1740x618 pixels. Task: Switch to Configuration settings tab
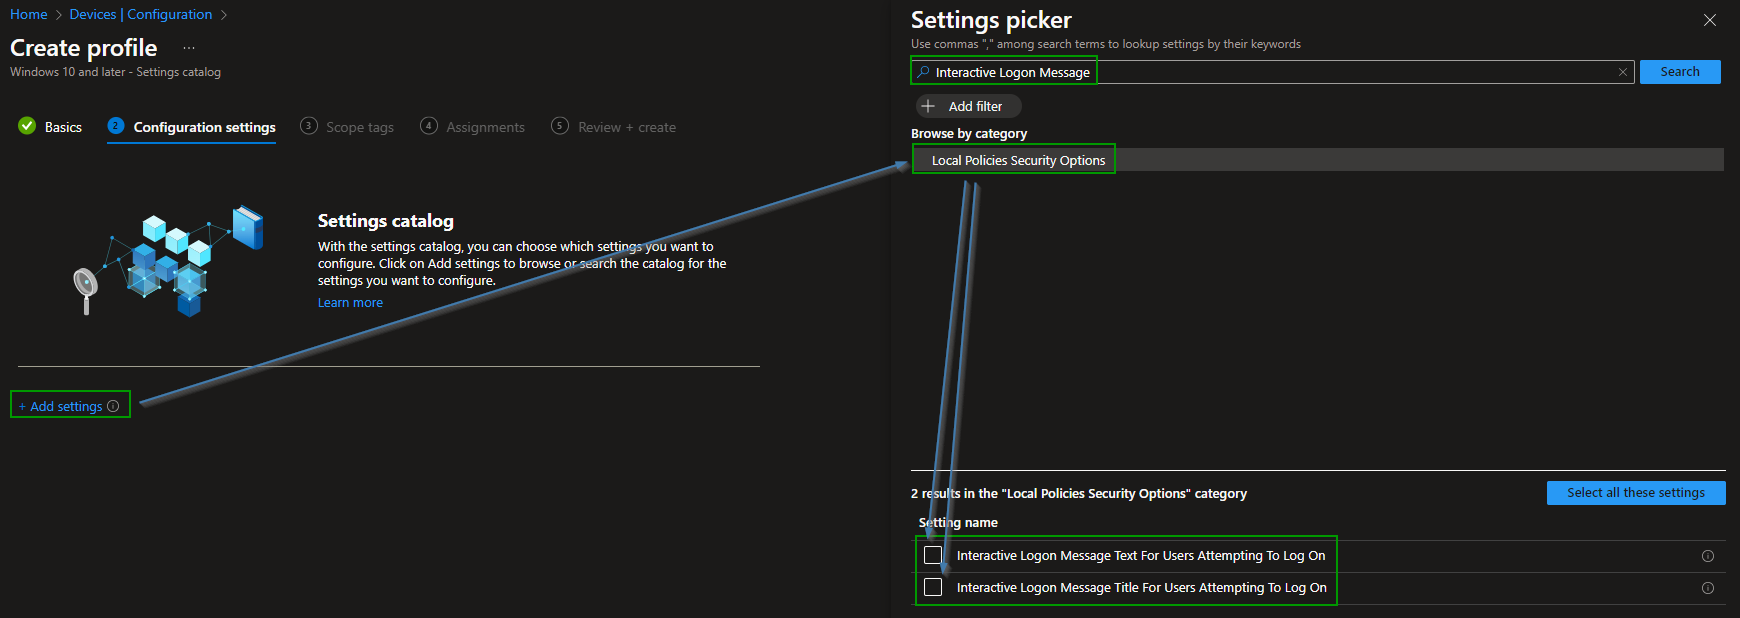tap(204, 127)
